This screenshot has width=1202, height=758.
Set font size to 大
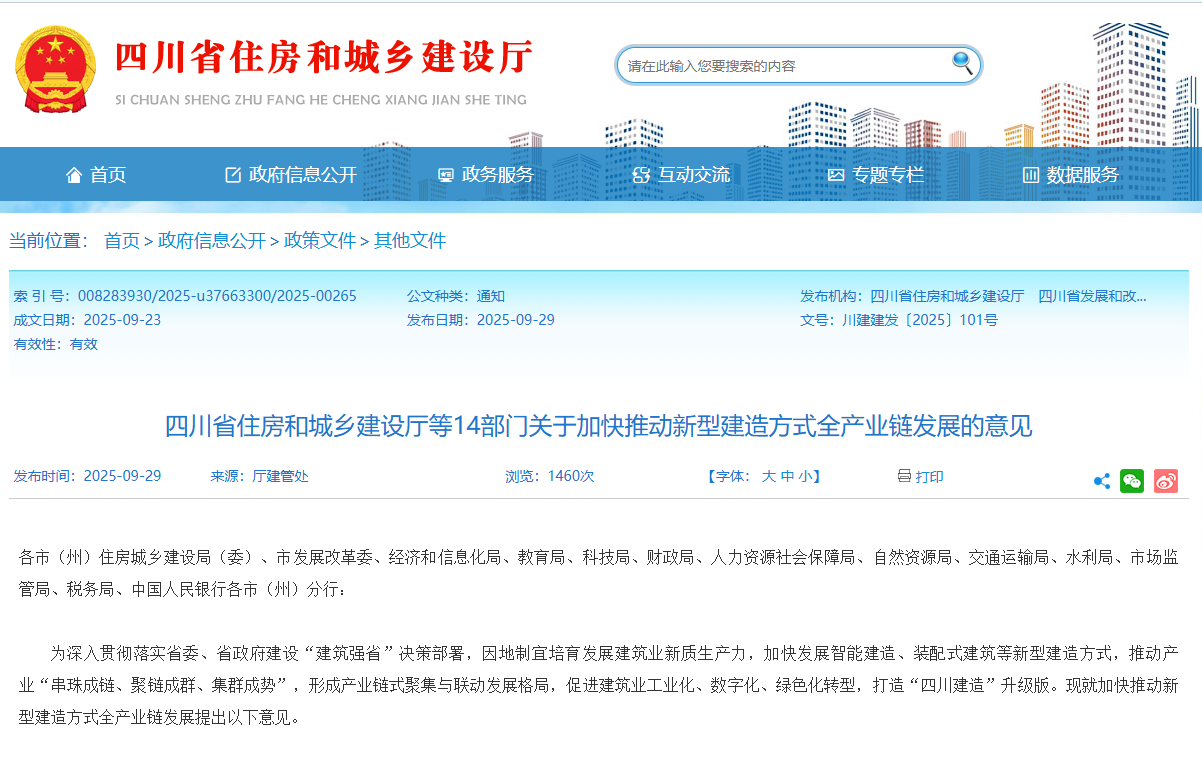pos(768,476)
